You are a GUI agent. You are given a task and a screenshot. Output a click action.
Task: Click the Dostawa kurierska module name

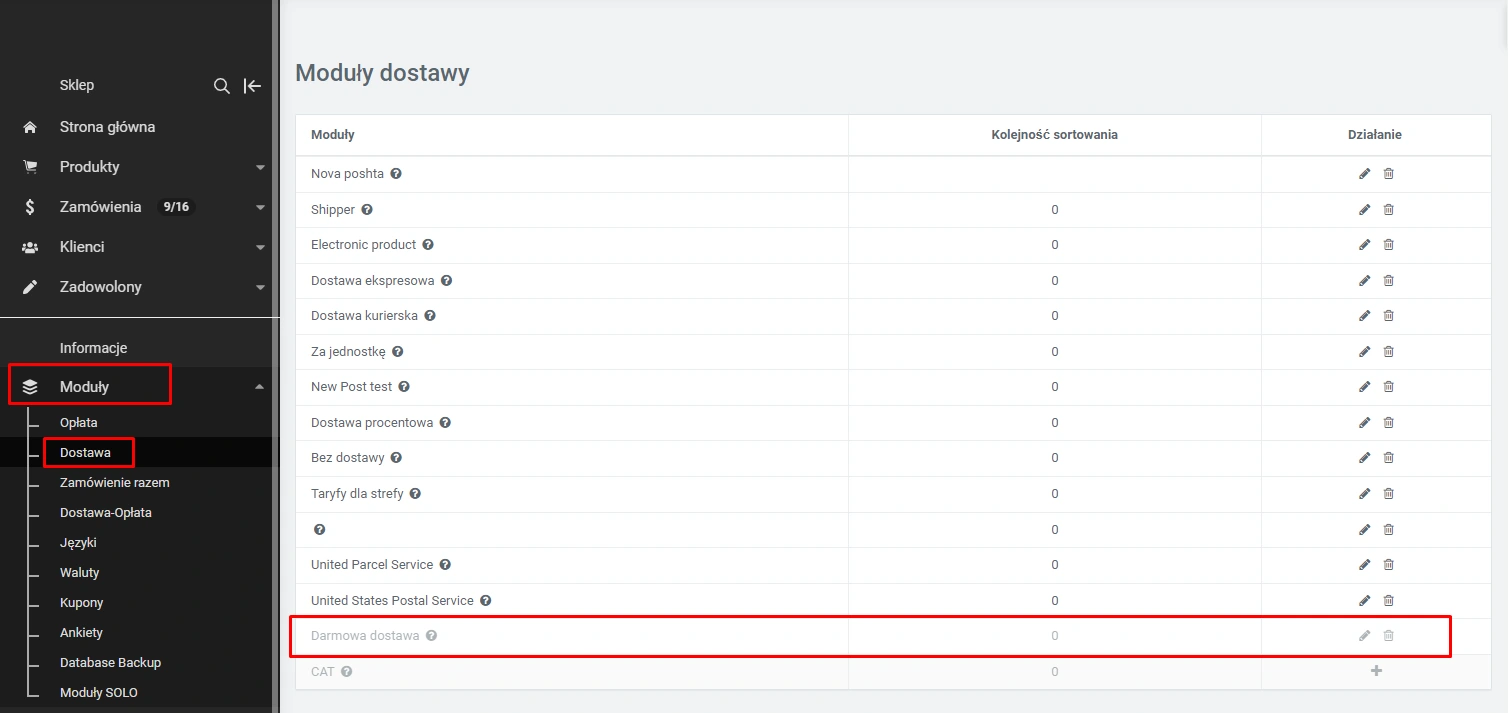pos(364,316)
